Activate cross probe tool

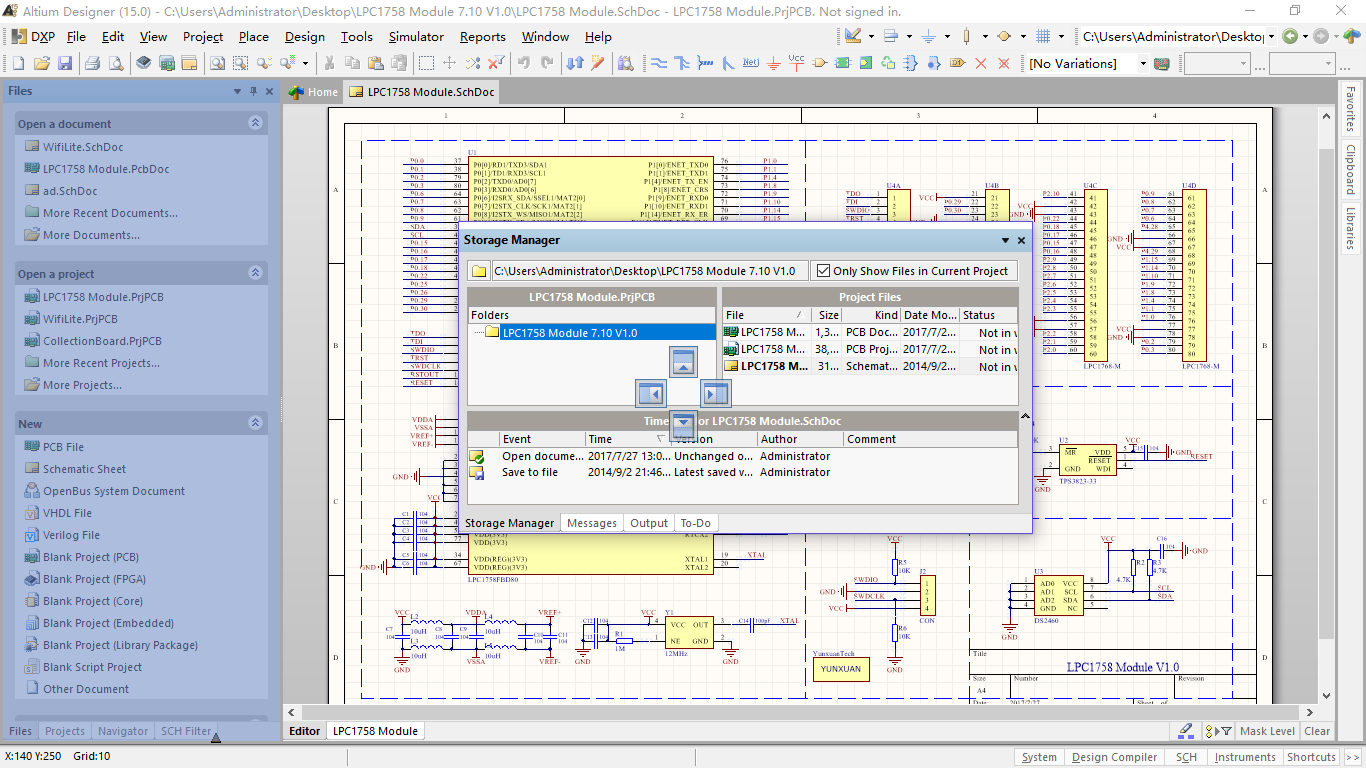[598, 63]
